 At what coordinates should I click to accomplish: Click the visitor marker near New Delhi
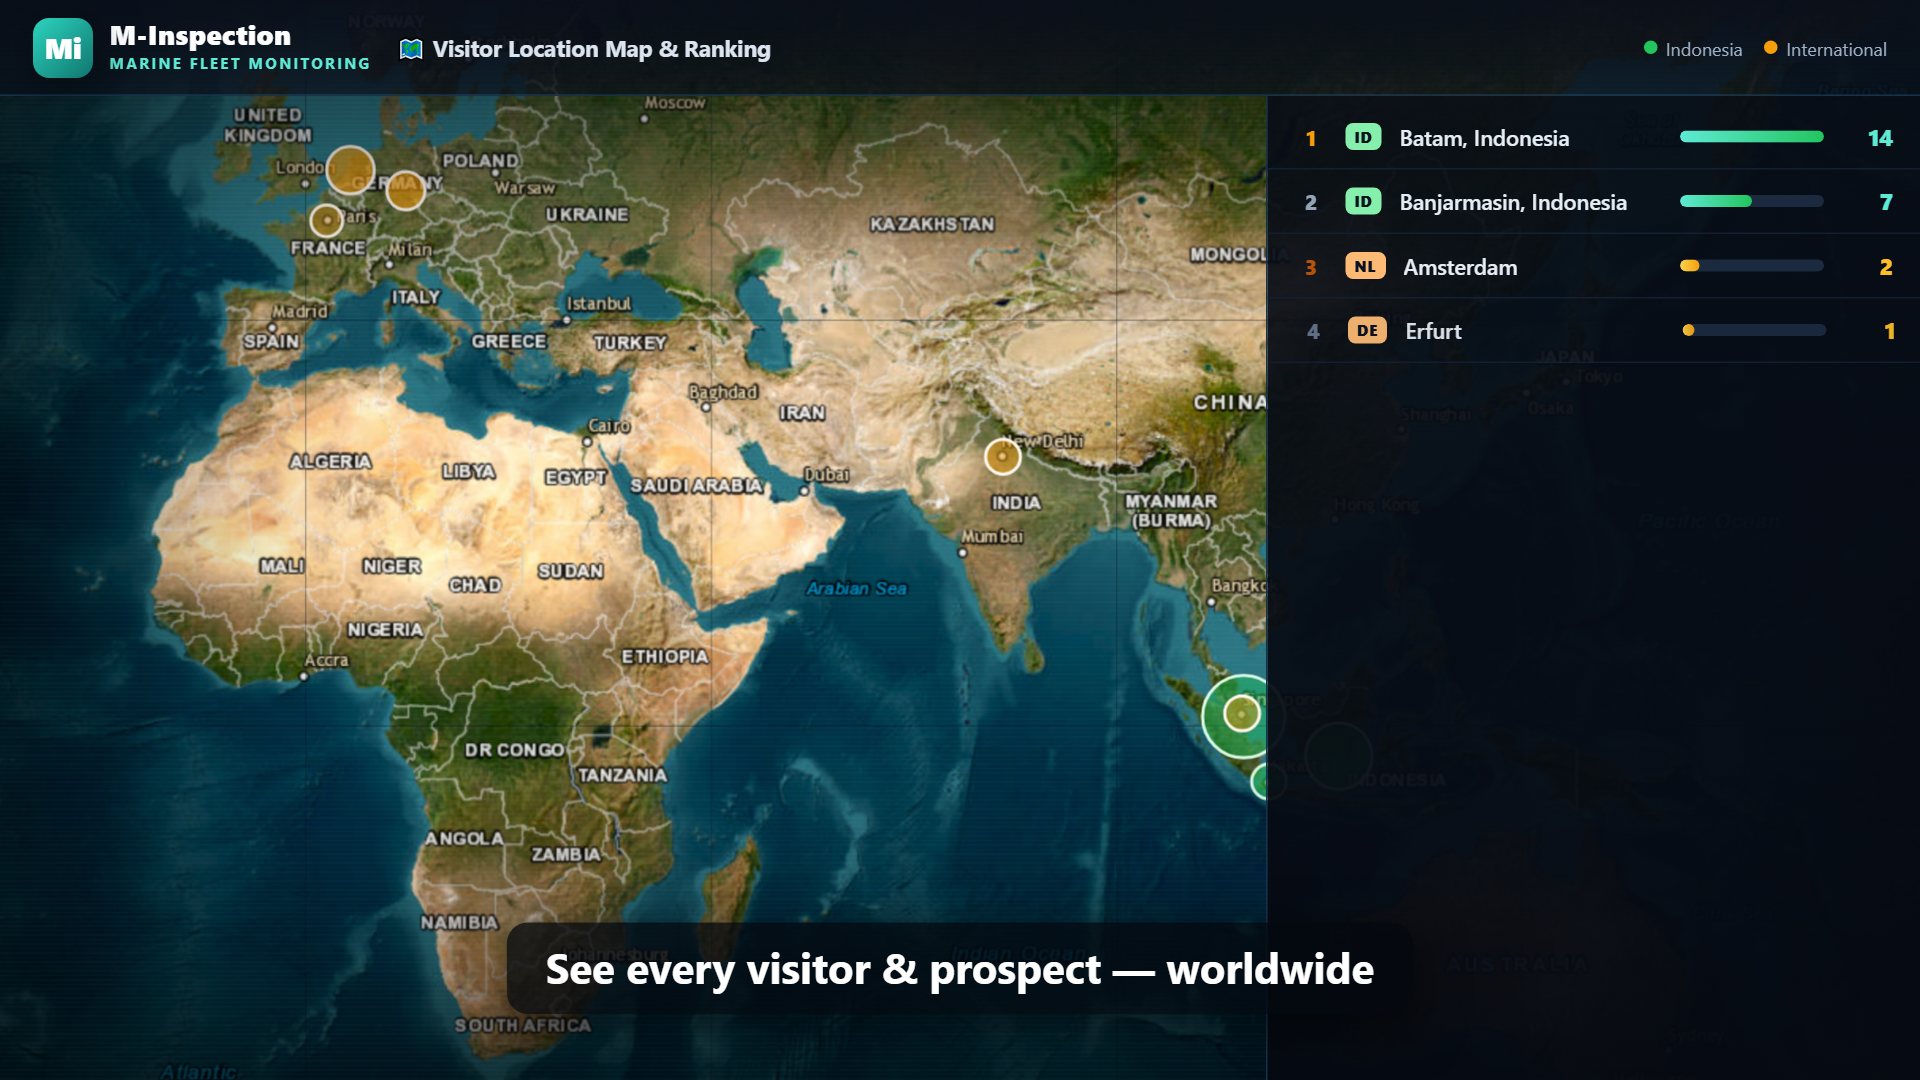[x=1002, y=456]
